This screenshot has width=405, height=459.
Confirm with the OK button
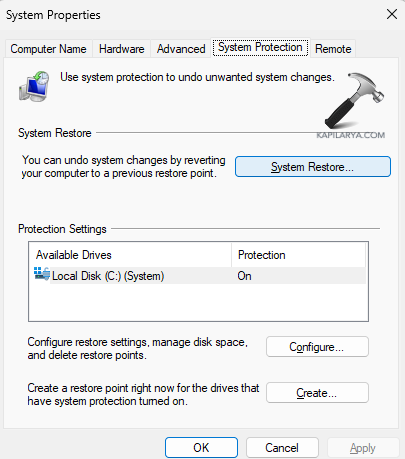pyautogui.click(x=201, y=448)
